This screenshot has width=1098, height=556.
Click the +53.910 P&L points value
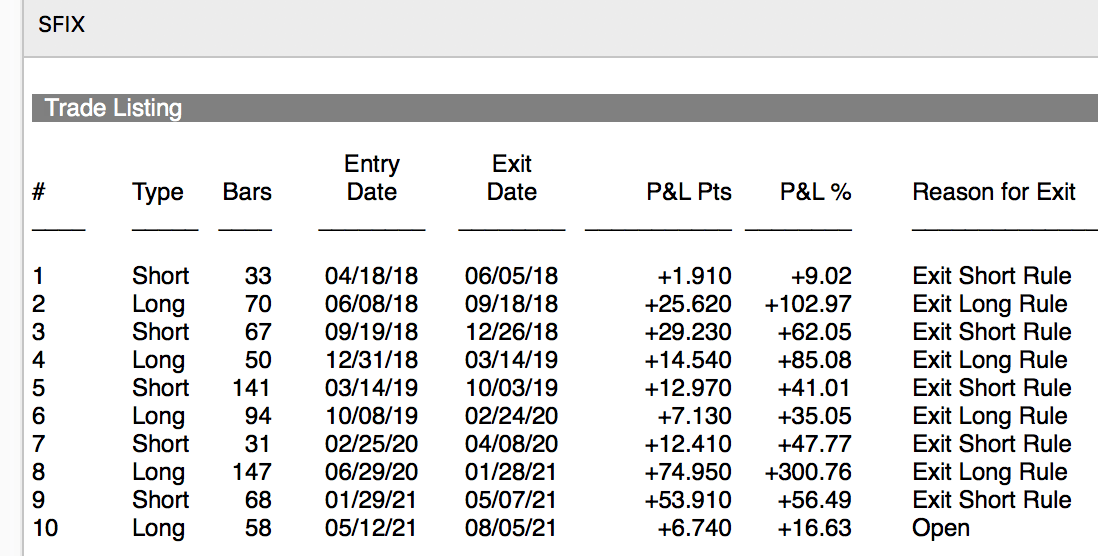[688, 500]
